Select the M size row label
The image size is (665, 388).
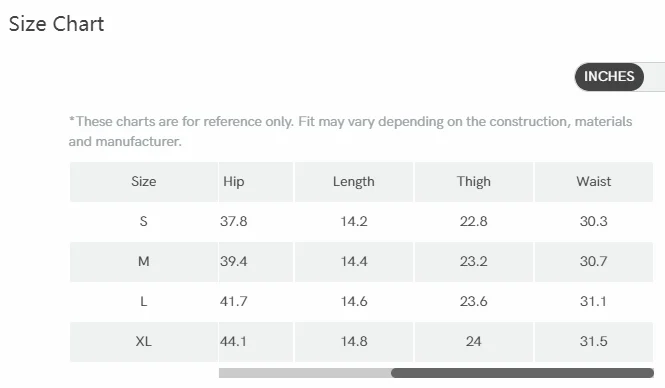point(144,261)
